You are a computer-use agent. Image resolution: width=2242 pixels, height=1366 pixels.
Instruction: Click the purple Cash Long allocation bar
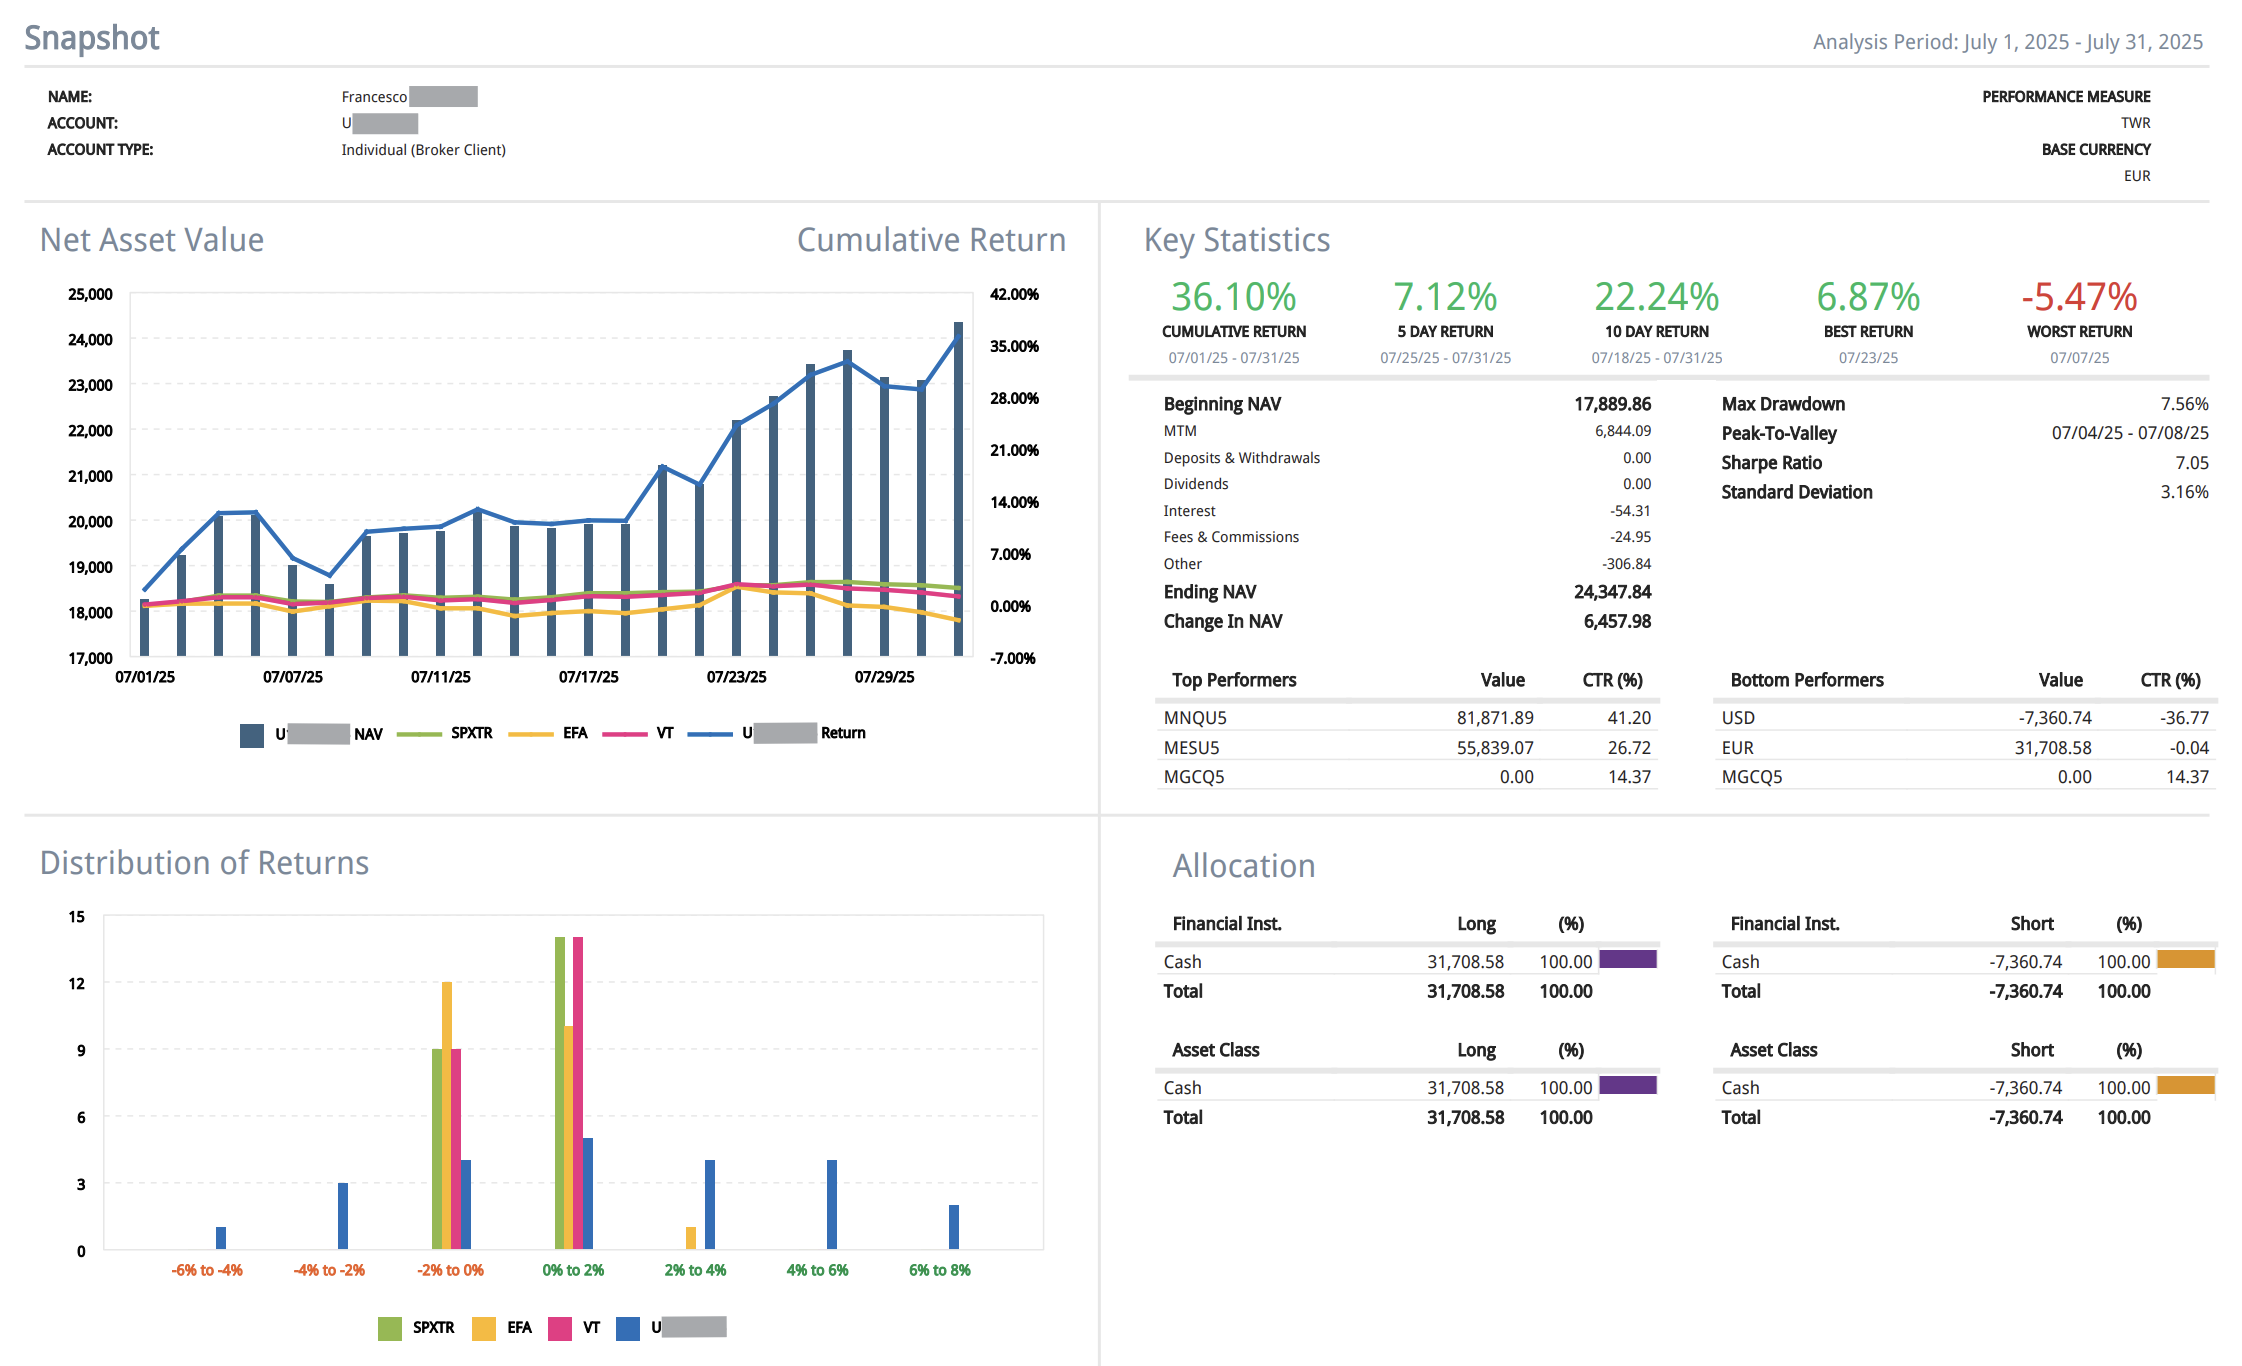[x=1627, y=961]
